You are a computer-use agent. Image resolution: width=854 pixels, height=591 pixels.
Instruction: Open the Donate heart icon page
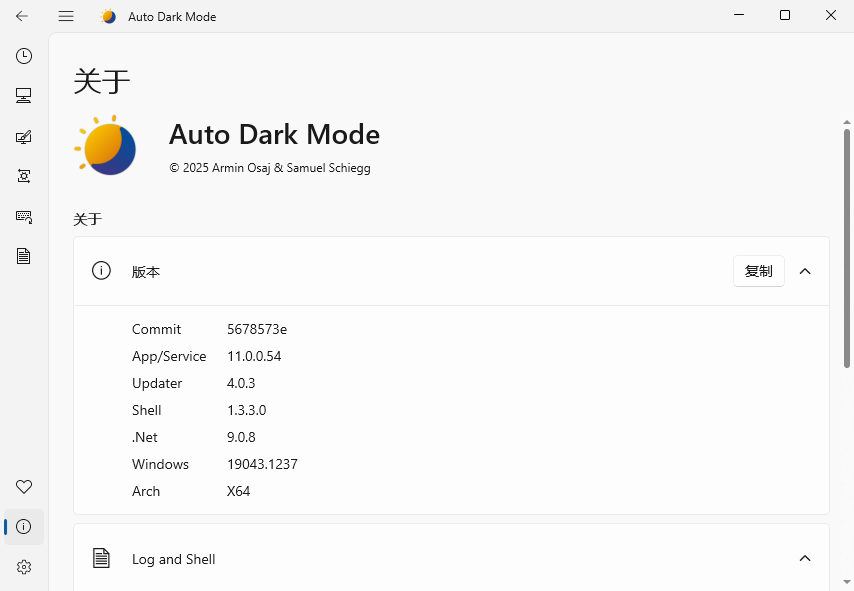(x=24, y=486)
